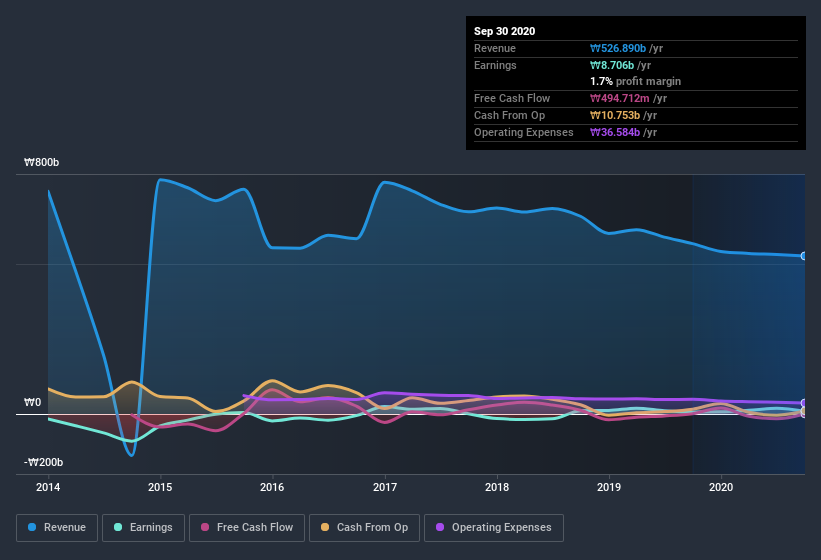This screenshot has height=560, width=821.
Task: Click the 2018 x-axis label
Action: click(497, 487)
